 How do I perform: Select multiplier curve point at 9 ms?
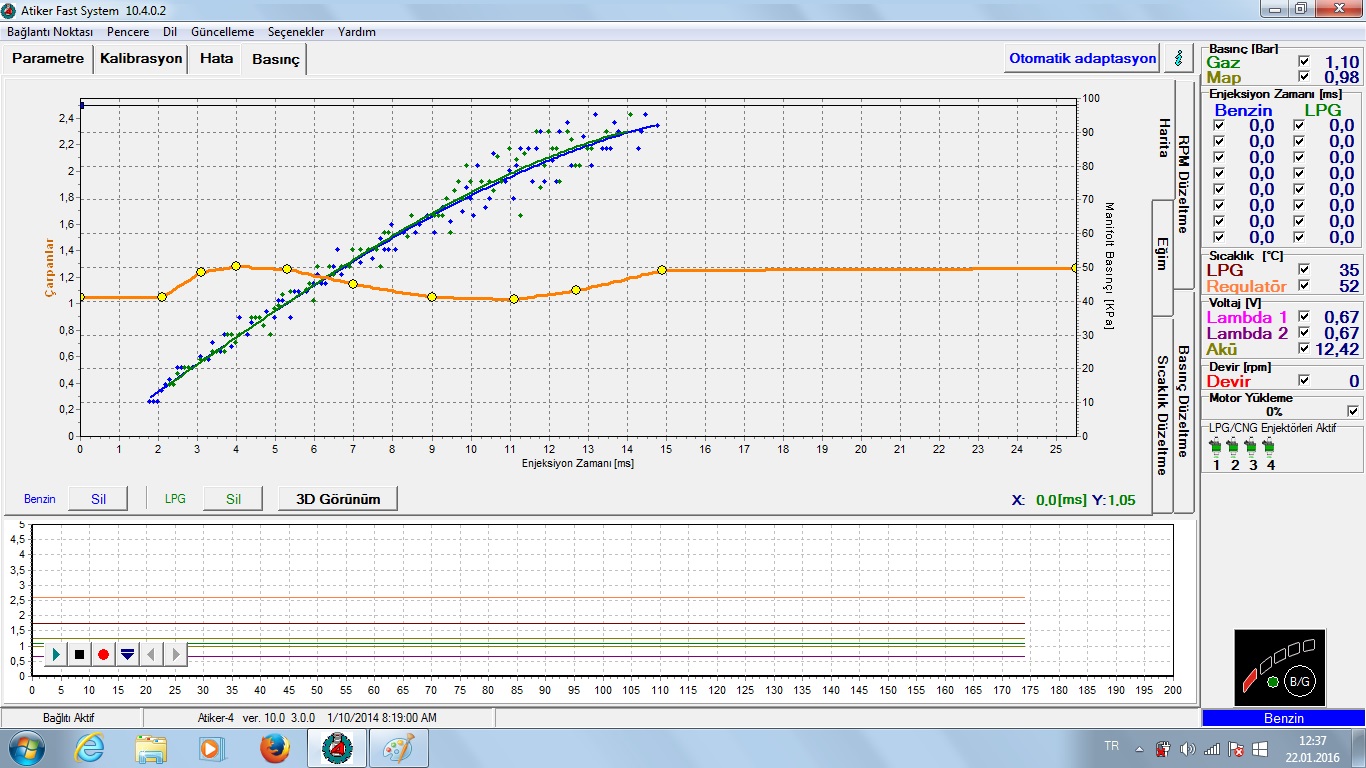click(x=432, y=297)
